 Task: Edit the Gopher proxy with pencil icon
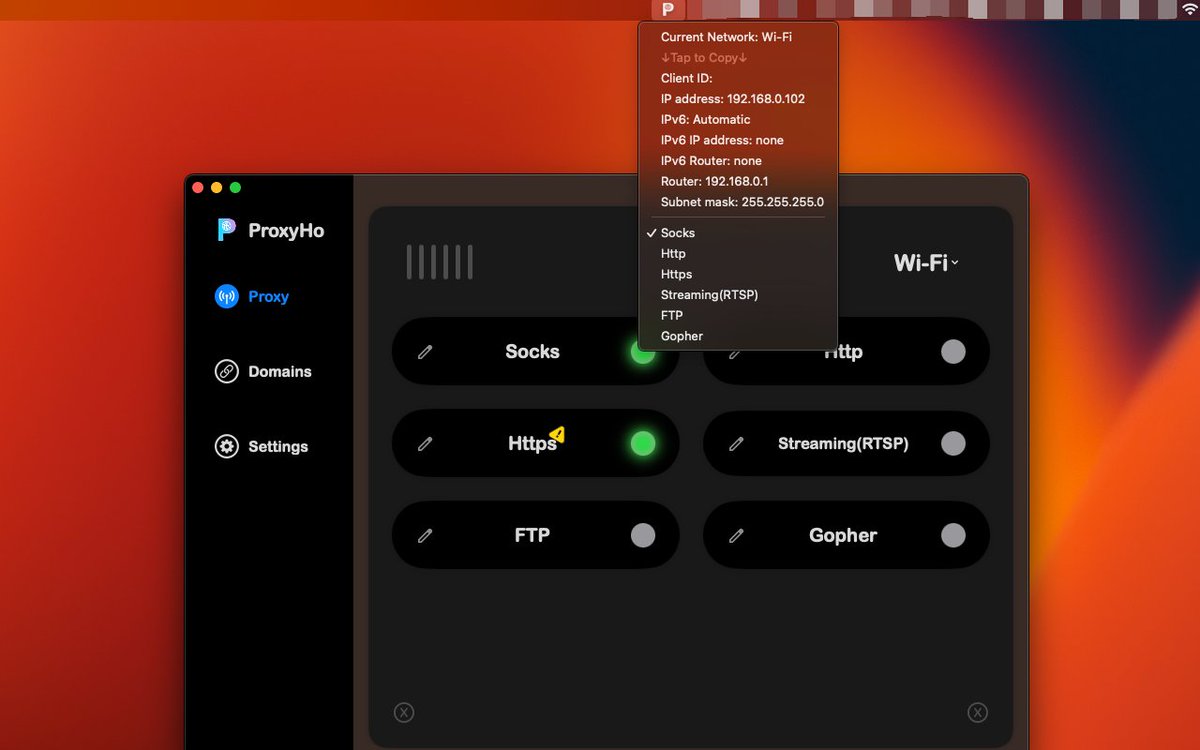pyautogui.click(x=736, y=536)
